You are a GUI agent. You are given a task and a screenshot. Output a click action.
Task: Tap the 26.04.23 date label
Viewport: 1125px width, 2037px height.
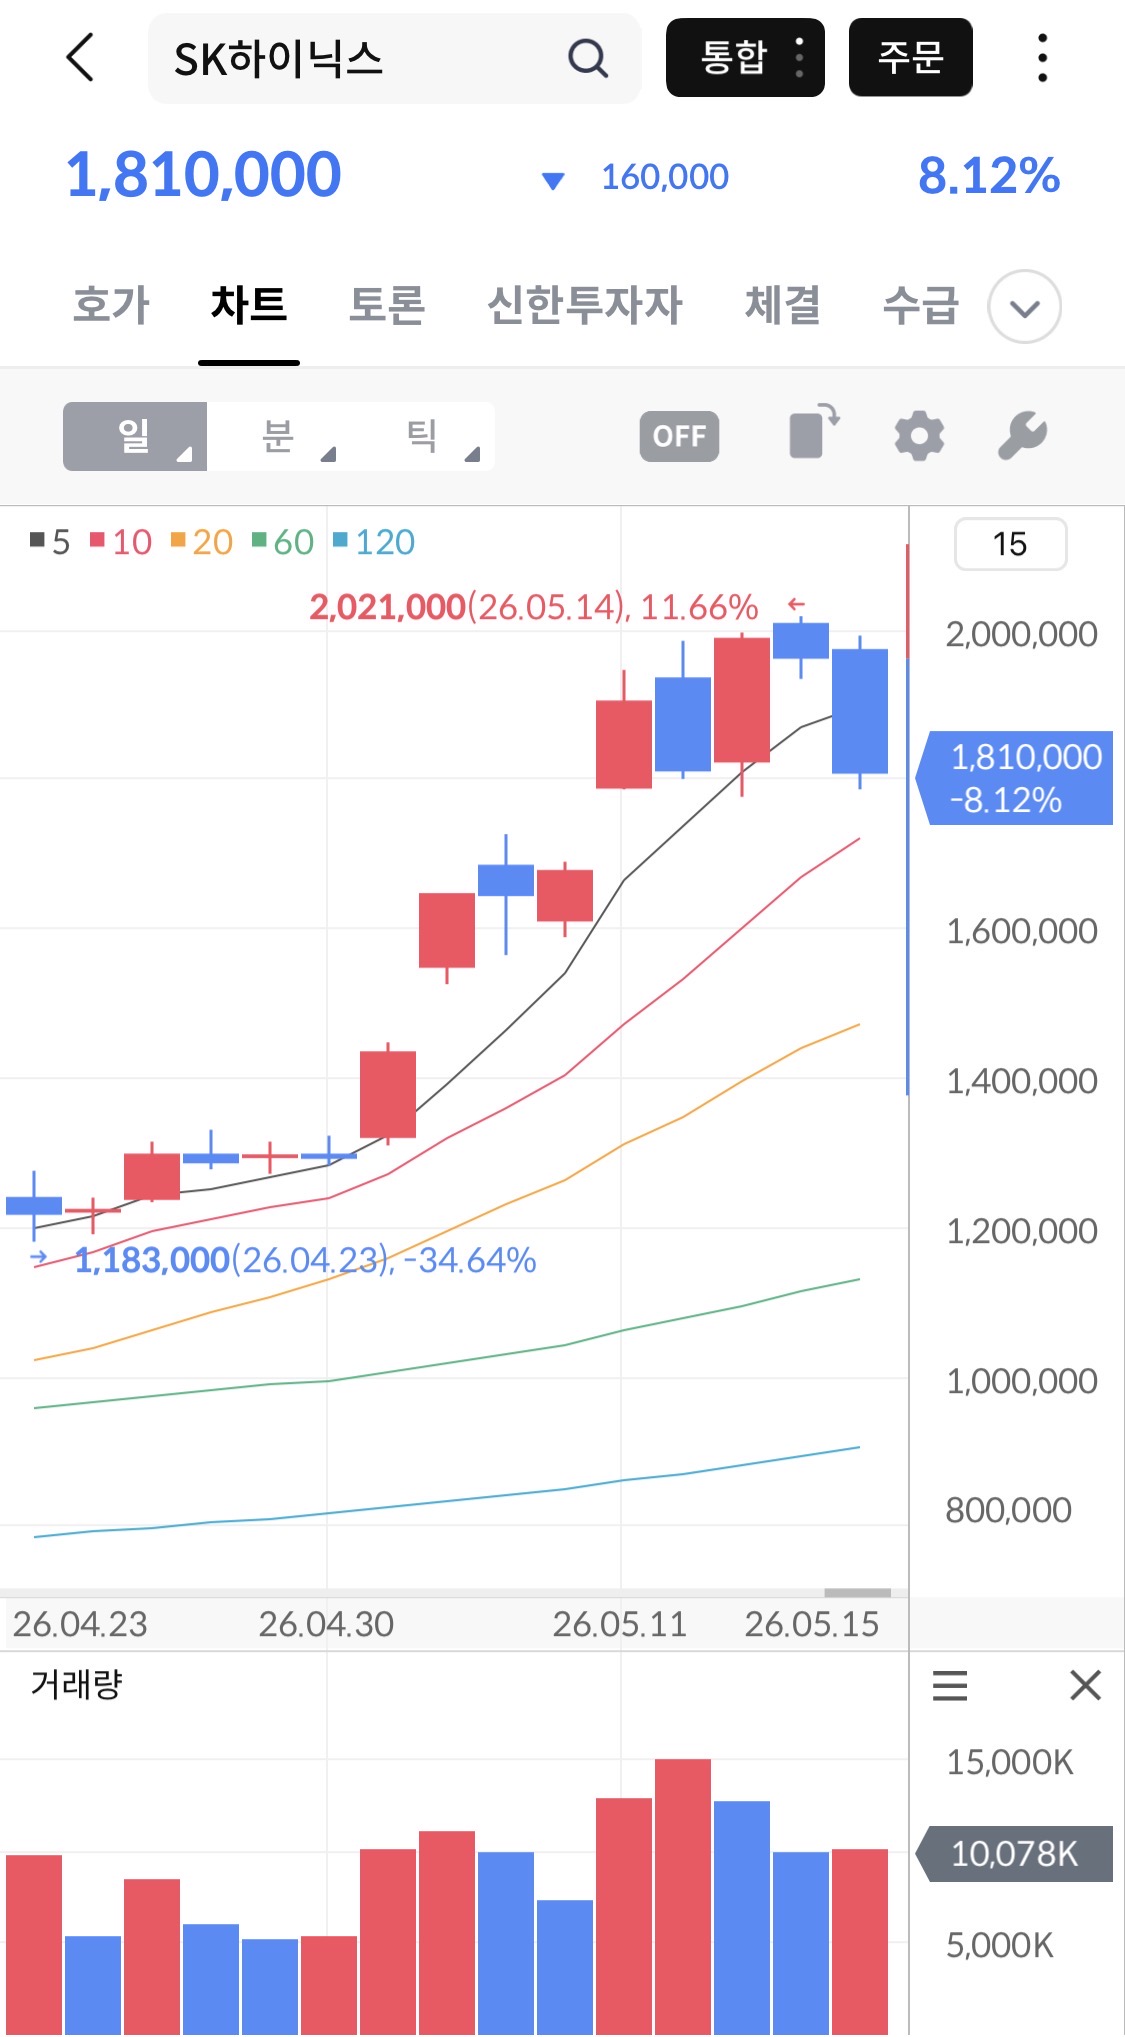click(80, 1624)
